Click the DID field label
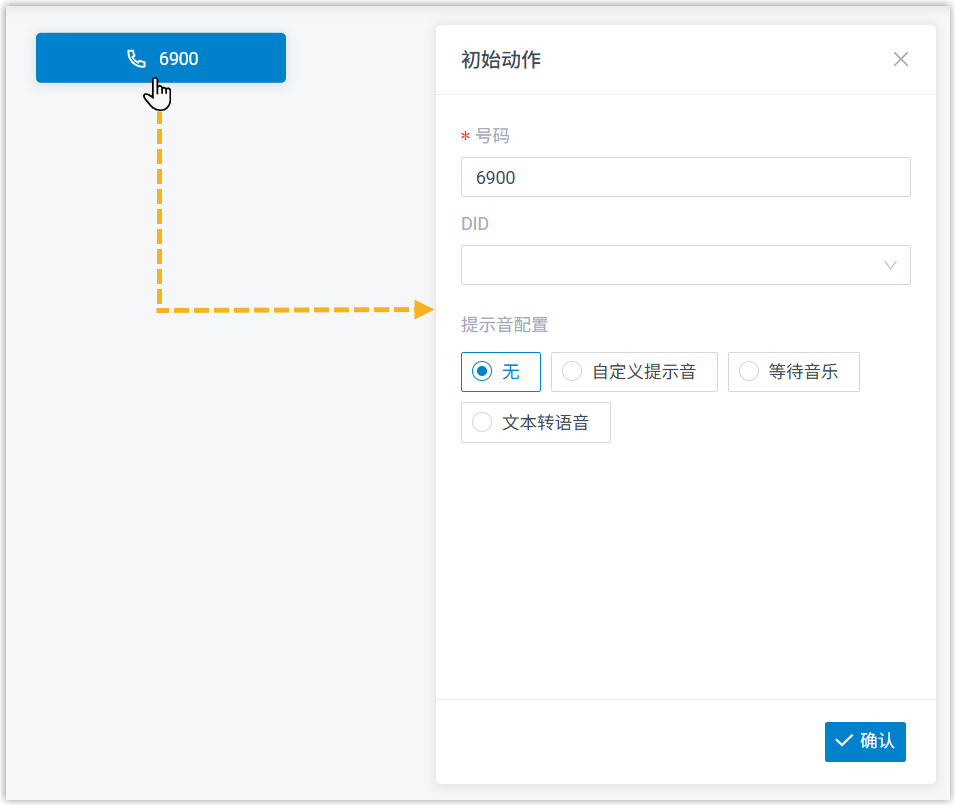This screenshot has width=956, height=806. pos(475,224)
